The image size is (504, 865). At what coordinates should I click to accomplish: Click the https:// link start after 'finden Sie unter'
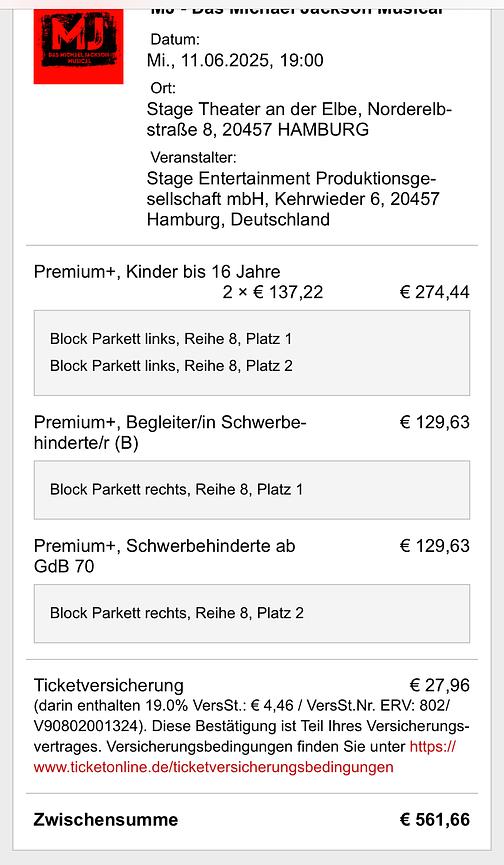tap(433, 746)
